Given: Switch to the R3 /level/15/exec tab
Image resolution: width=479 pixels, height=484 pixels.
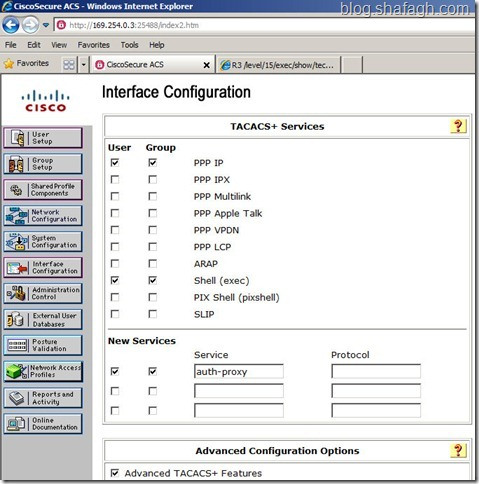Looking at the screenshot, I should (279, 65).
